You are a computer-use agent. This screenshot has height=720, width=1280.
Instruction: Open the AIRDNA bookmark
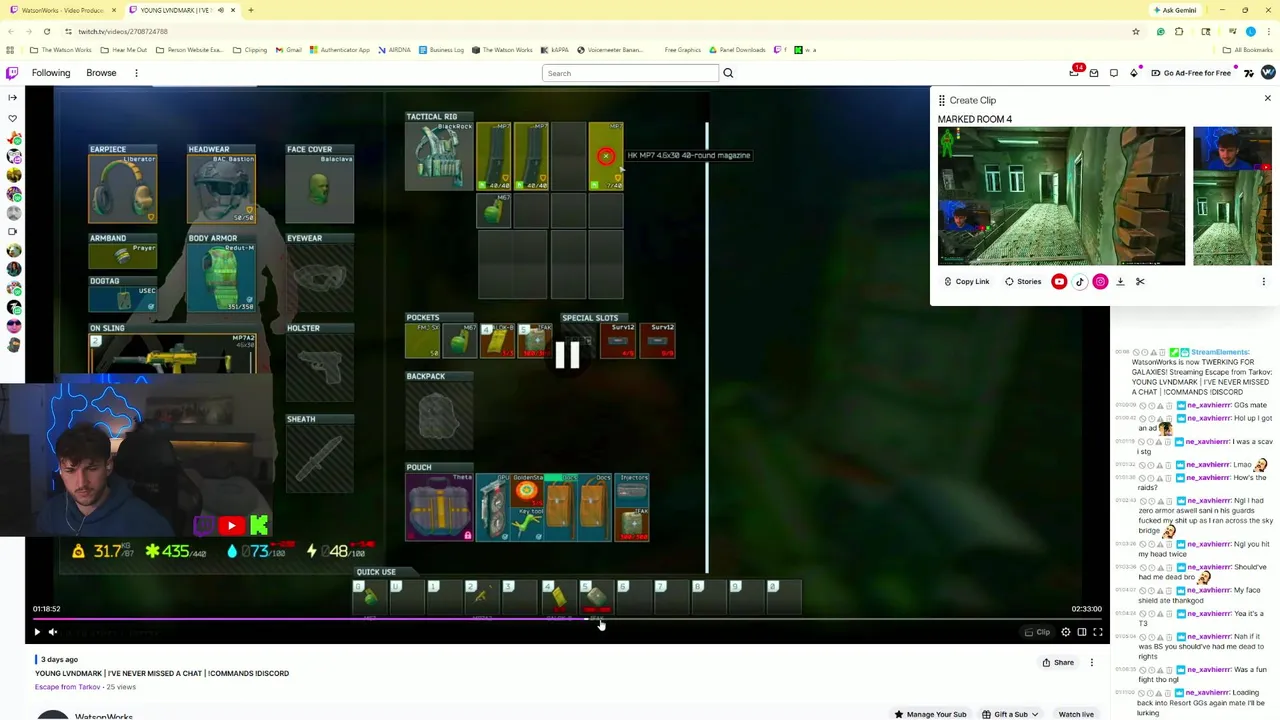393,50
